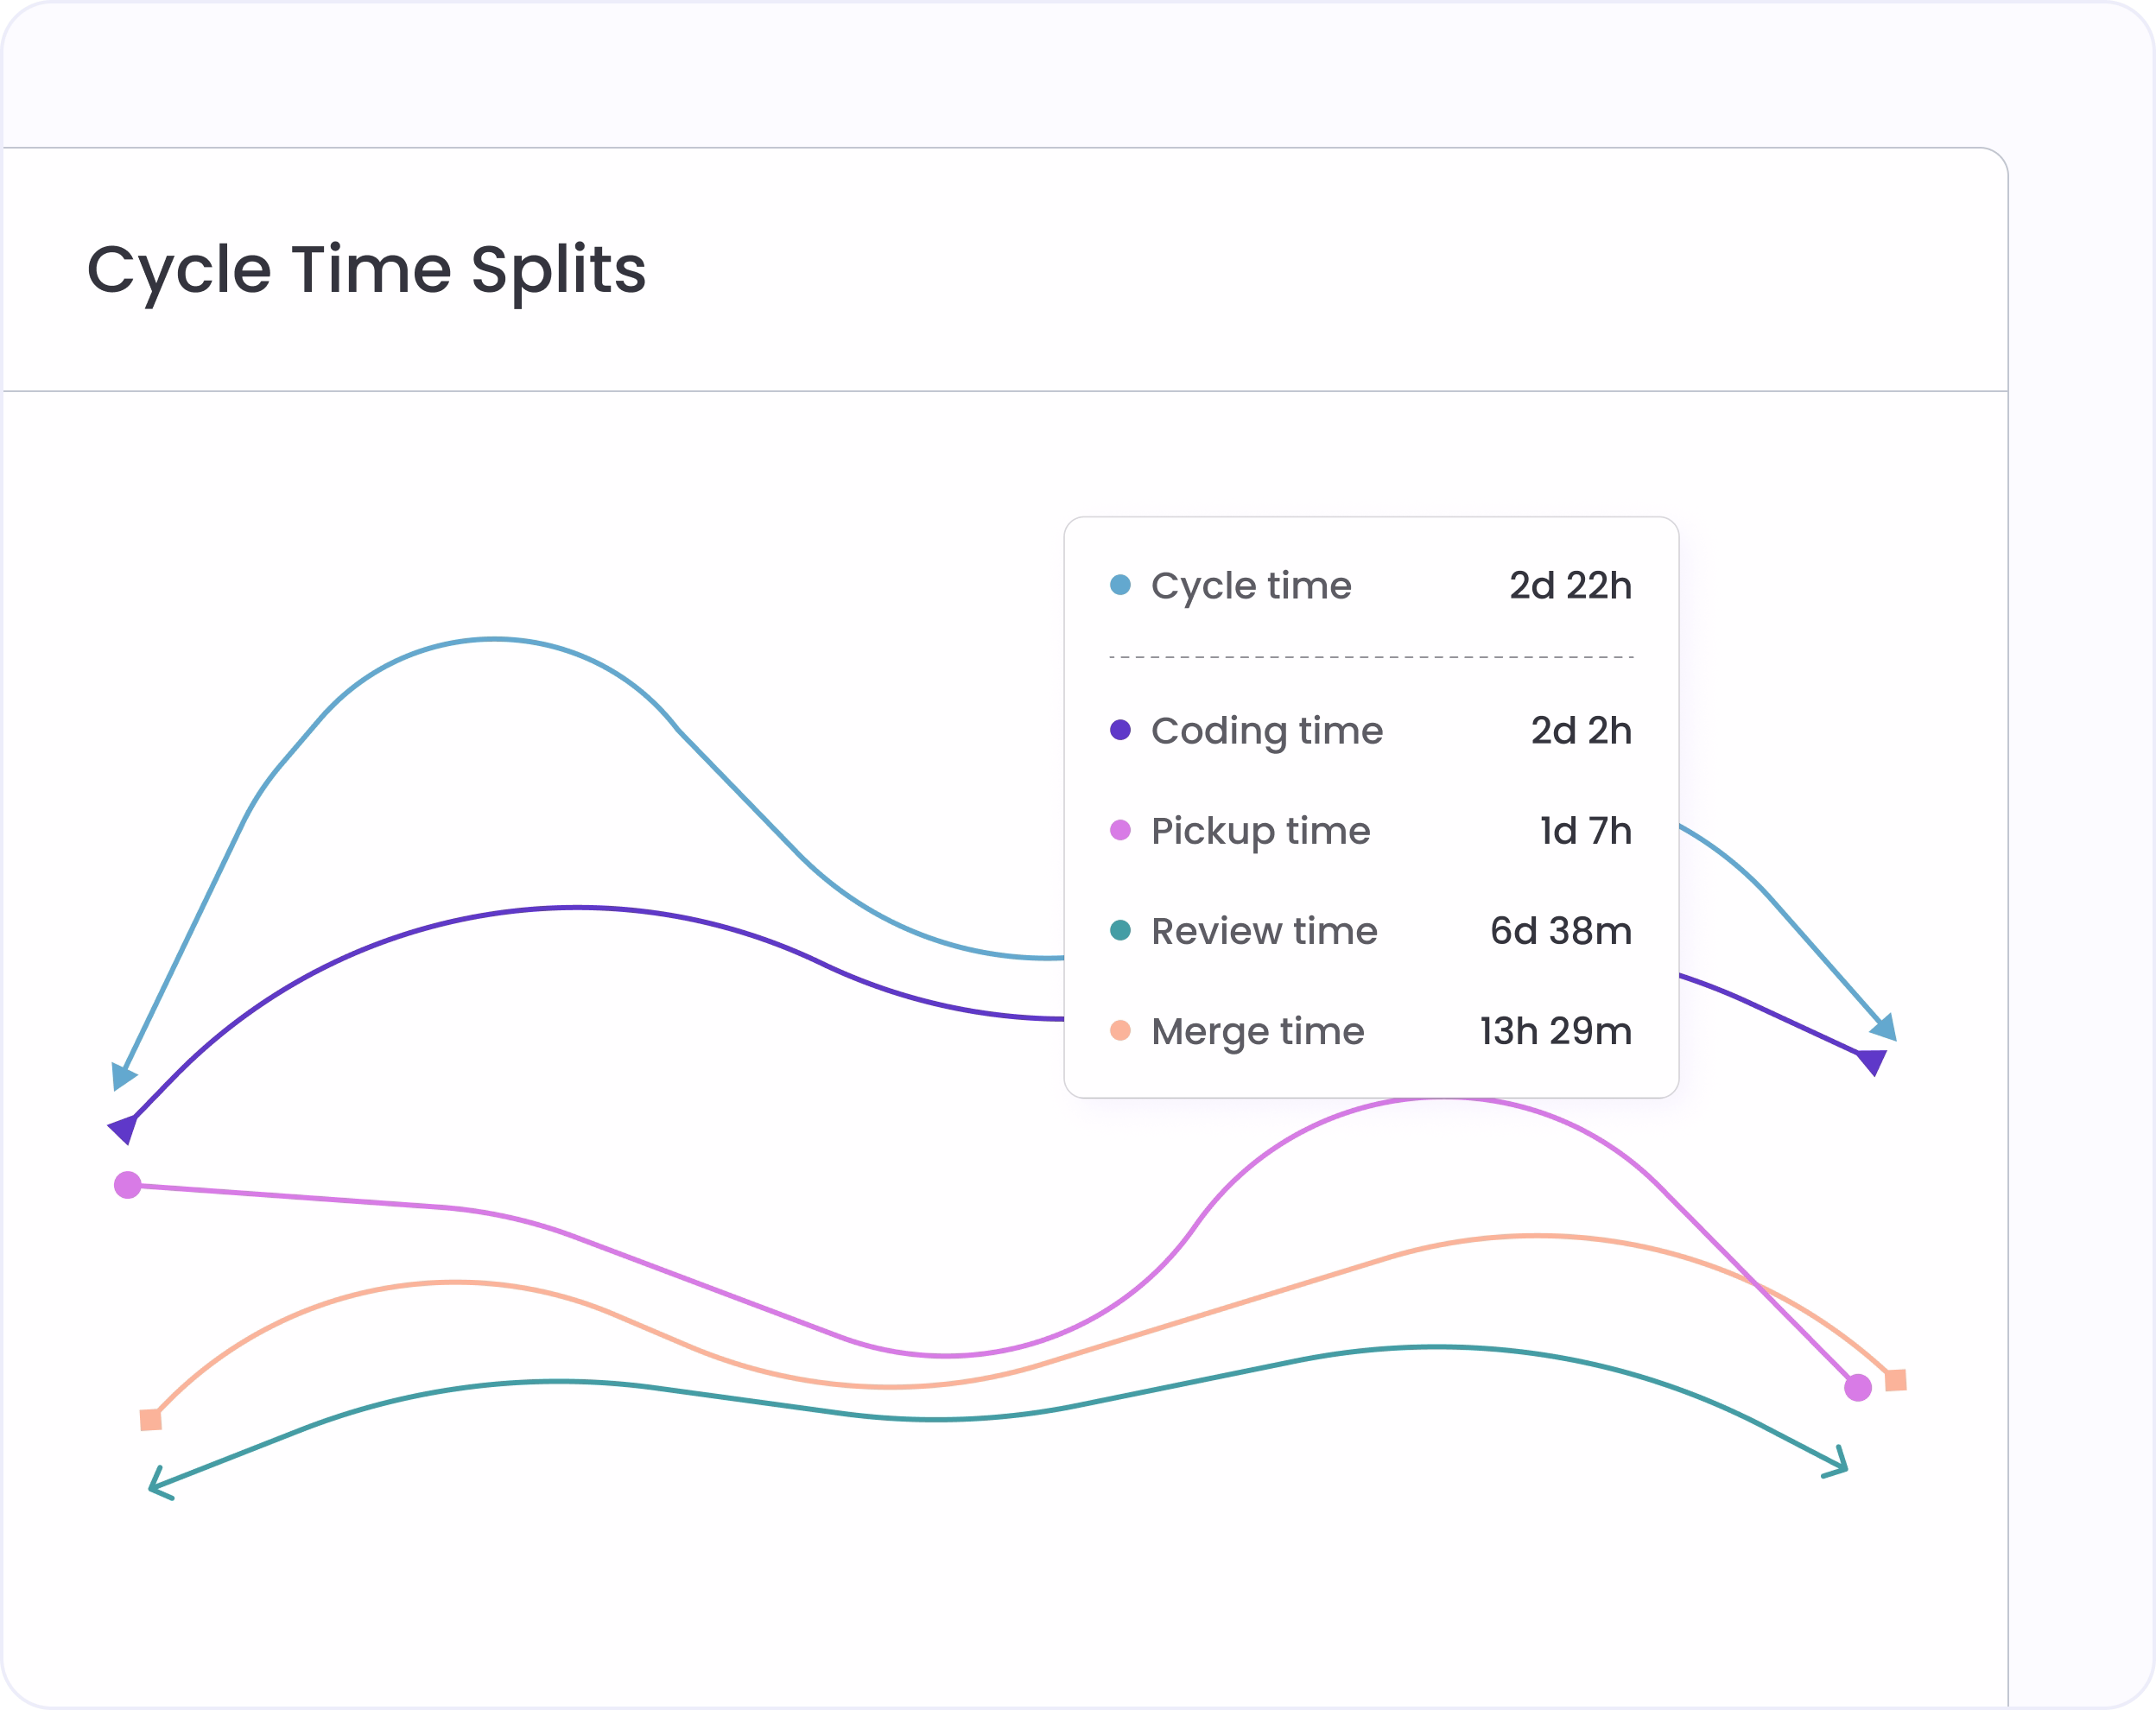Click the pink Pickup time legend dot
This screenshot has width=2156, height=1710.
pos(1120,830)
